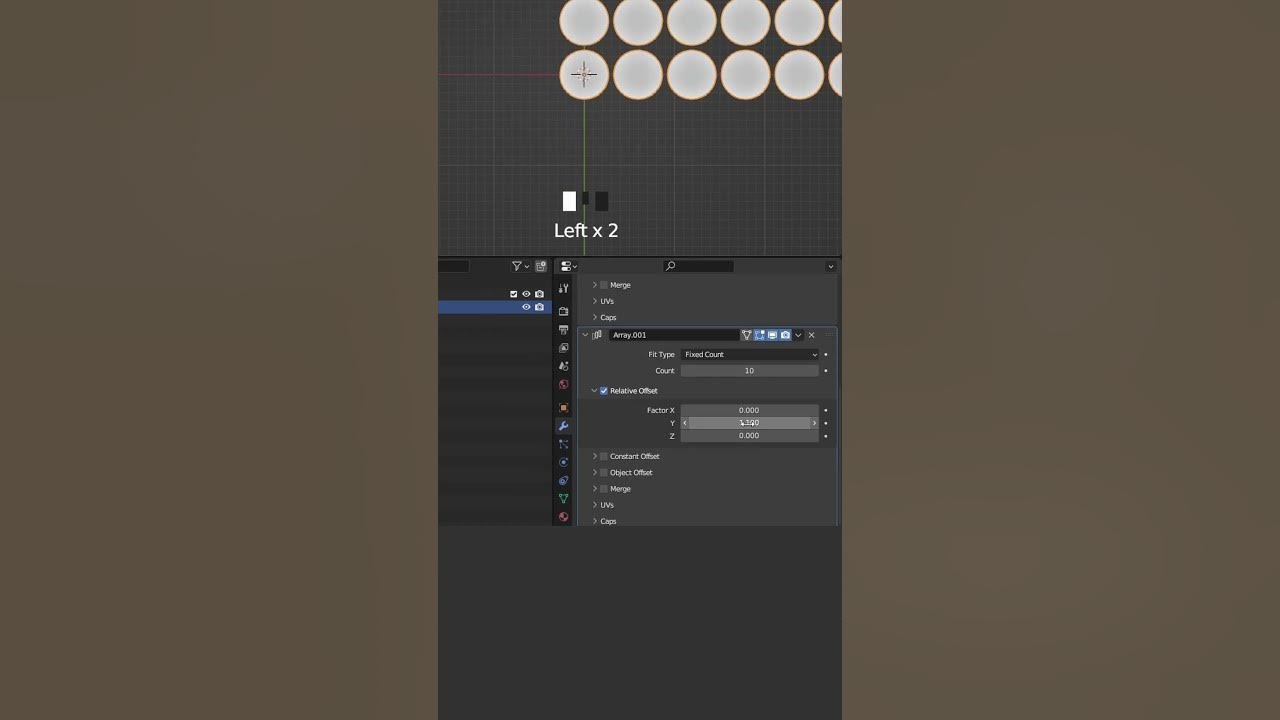This screenshot has width=1280, height=720.
Task: Uncheck the Relative Offset checkbox
Action: [x=604, y=391]
